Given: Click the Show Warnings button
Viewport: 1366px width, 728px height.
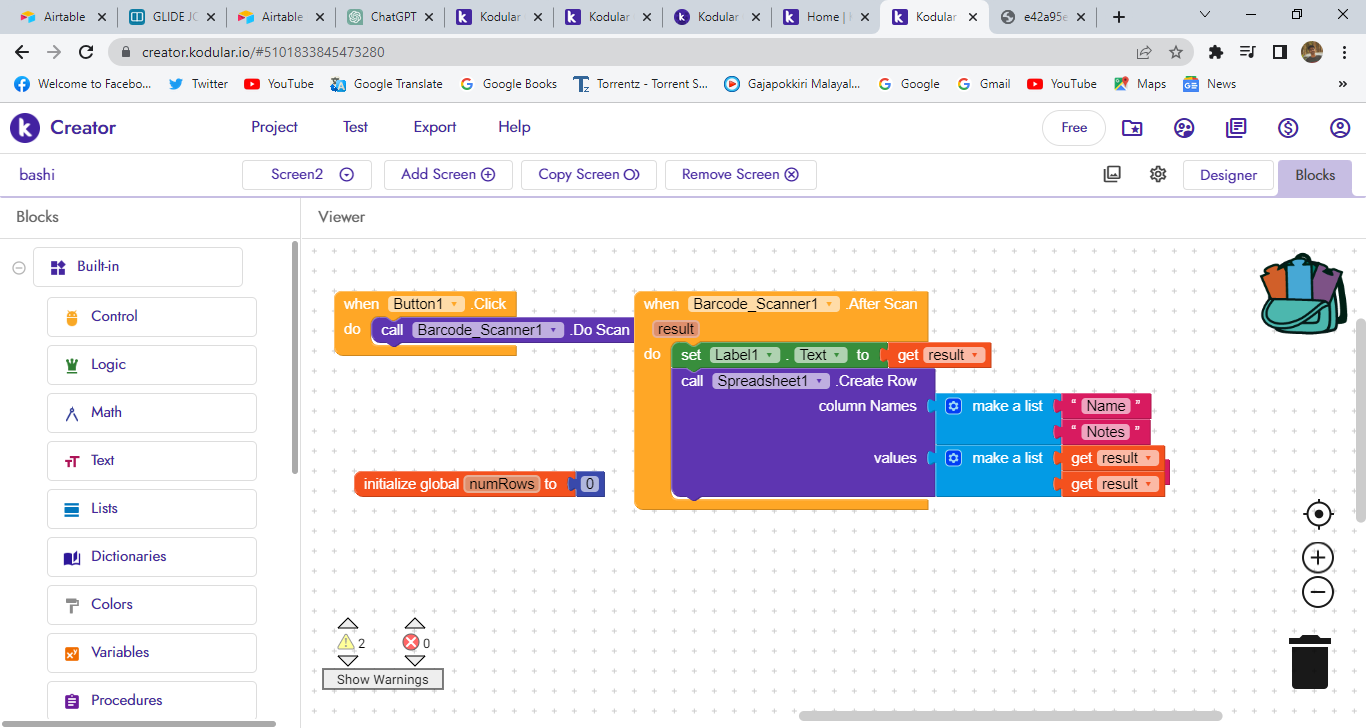Looking at the screenshot, I should [382, 679].
